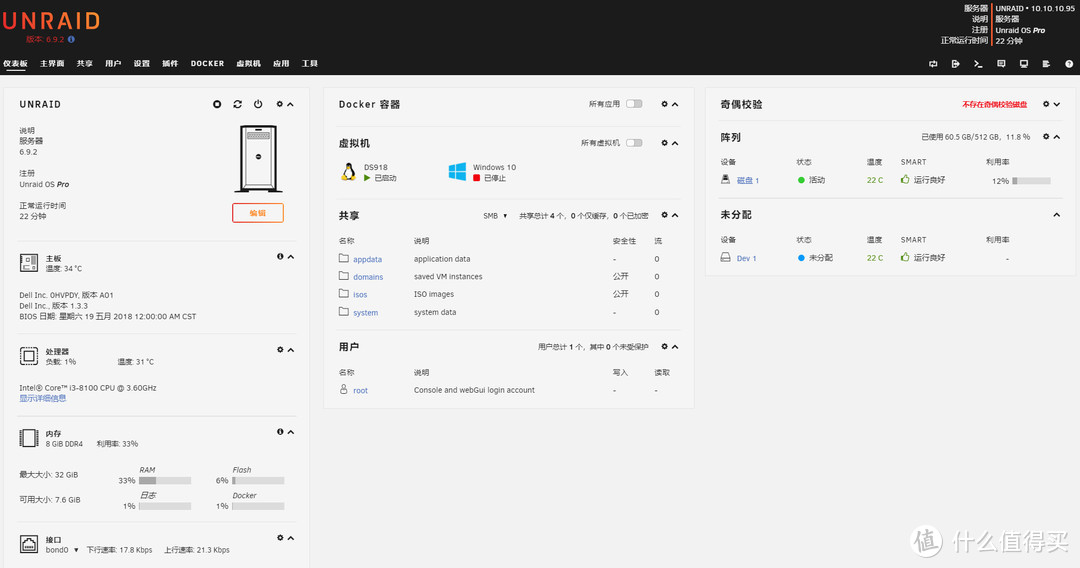Open 用户 section gear settings

click(665, 346)
